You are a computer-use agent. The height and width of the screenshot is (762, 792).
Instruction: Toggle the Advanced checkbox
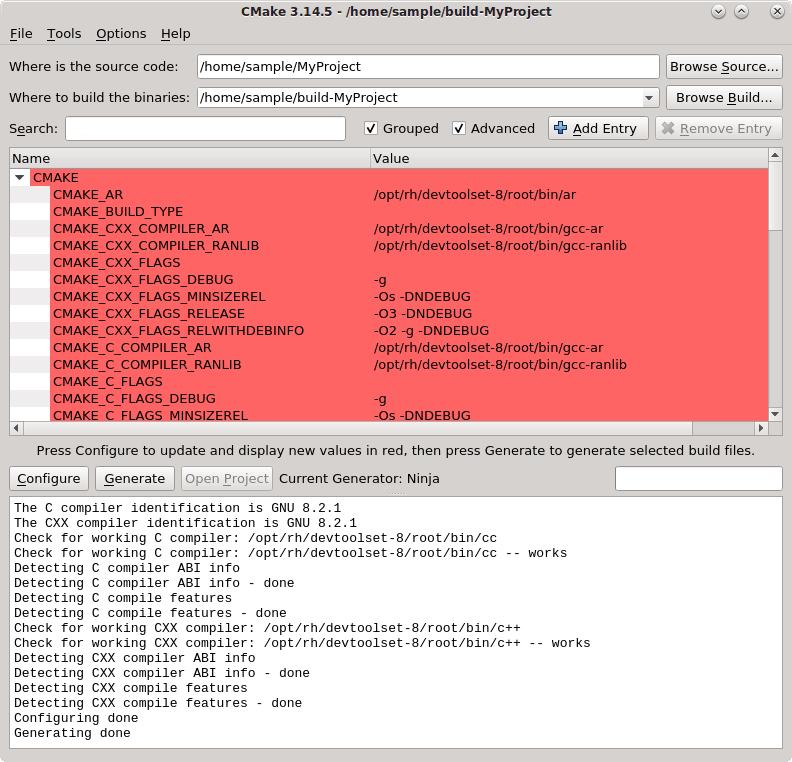pyautogui.click(x=459, y=128)
